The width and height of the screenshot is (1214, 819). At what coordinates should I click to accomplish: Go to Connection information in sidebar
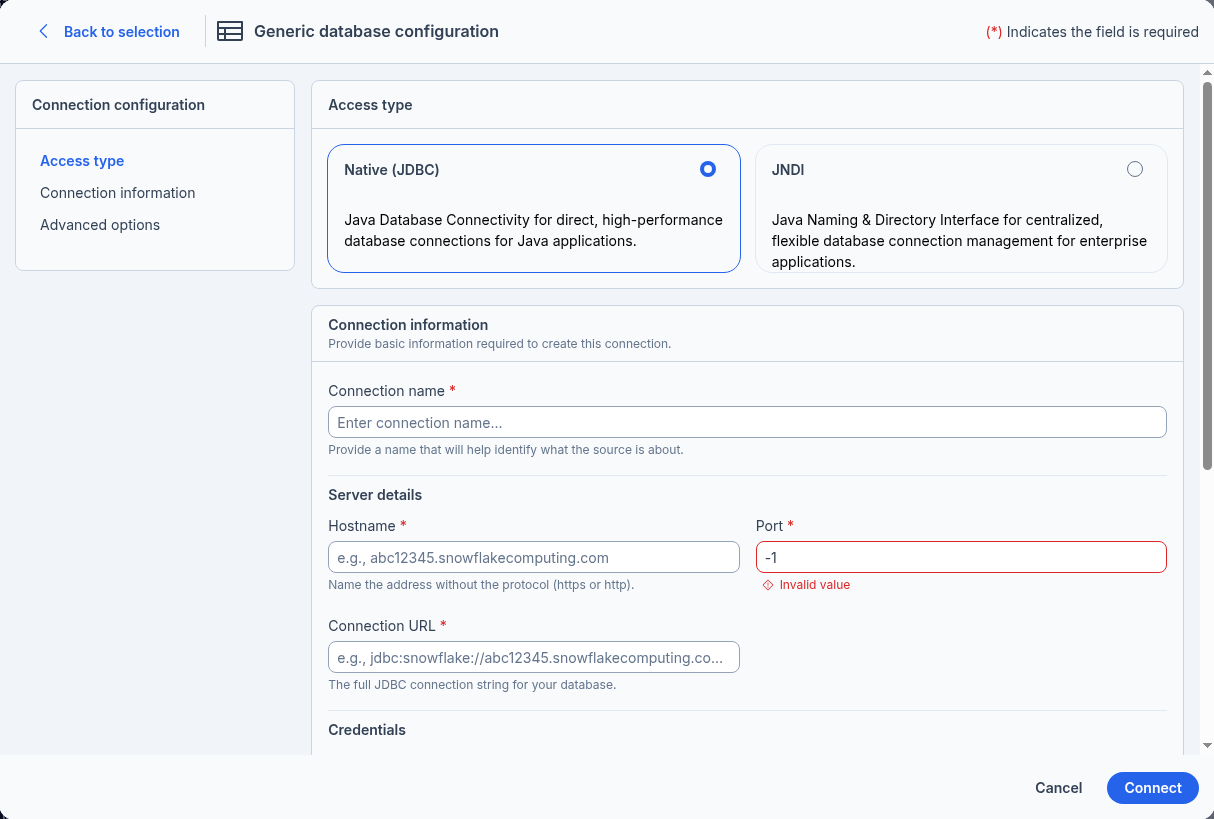coord(117,193)
